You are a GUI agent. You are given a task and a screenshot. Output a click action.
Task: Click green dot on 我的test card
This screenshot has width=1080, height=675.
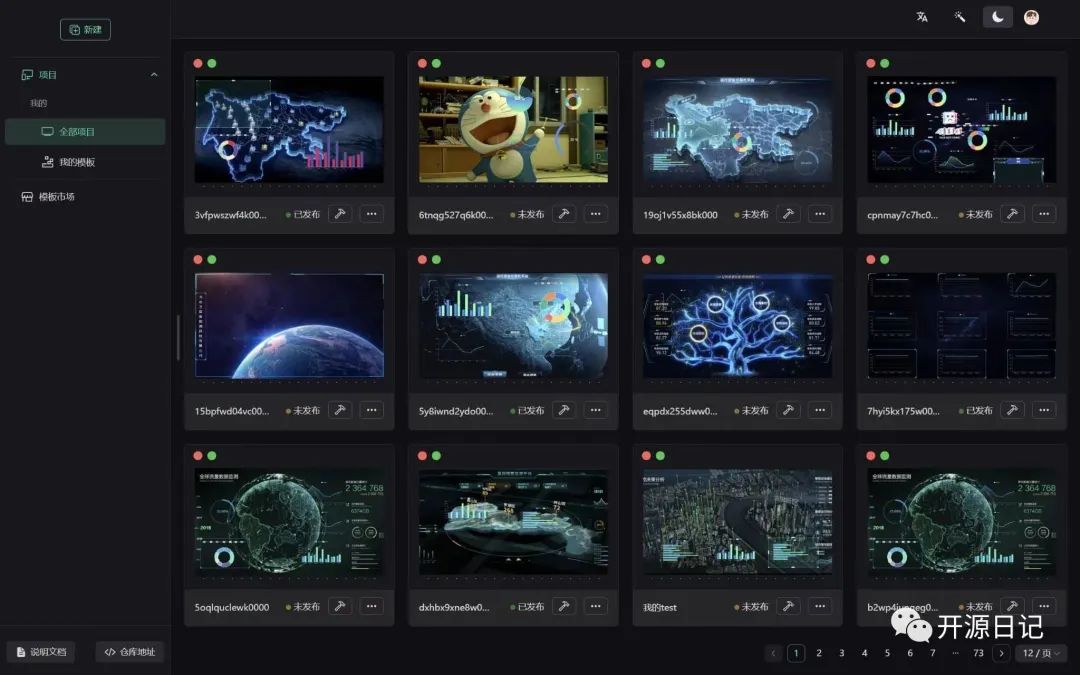(660, 456)
